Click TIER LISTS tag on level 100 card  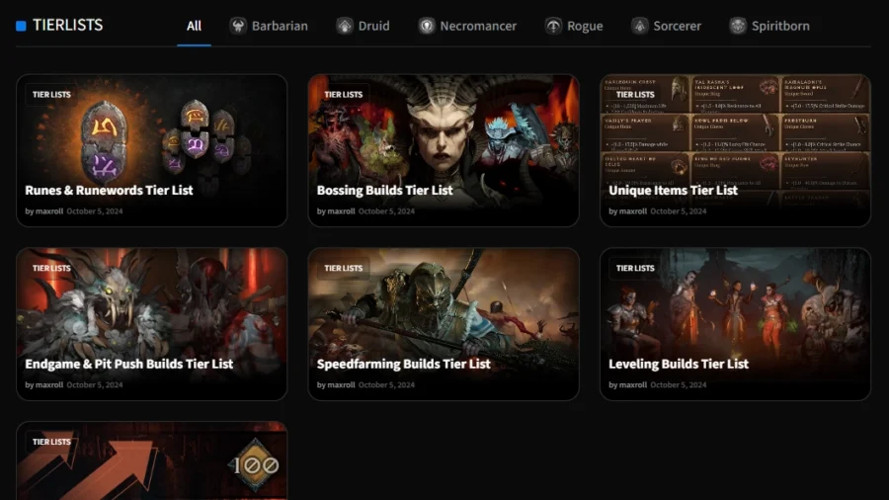click(52, 442)
